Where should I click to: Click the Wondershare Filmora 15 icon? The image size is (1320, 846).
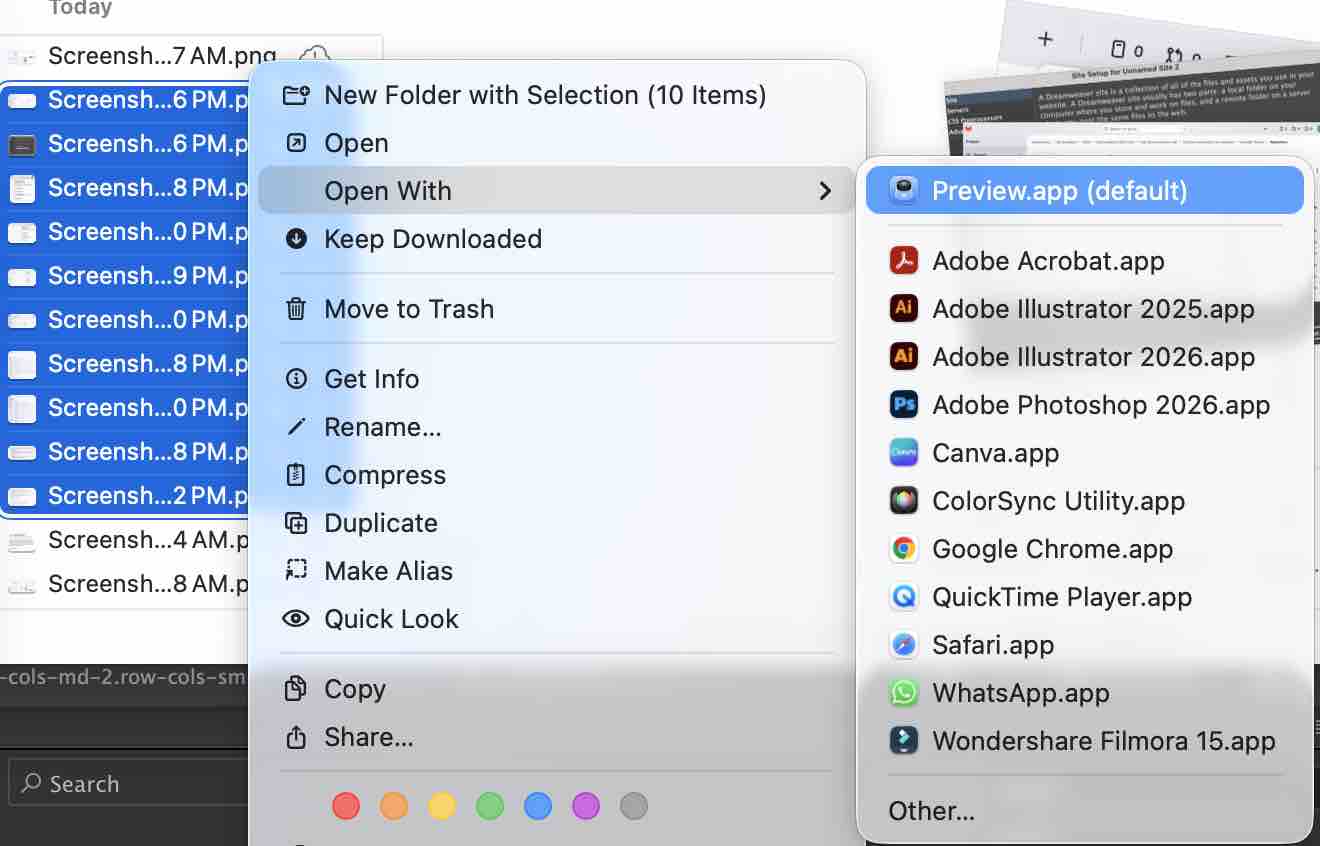[904, 741]
